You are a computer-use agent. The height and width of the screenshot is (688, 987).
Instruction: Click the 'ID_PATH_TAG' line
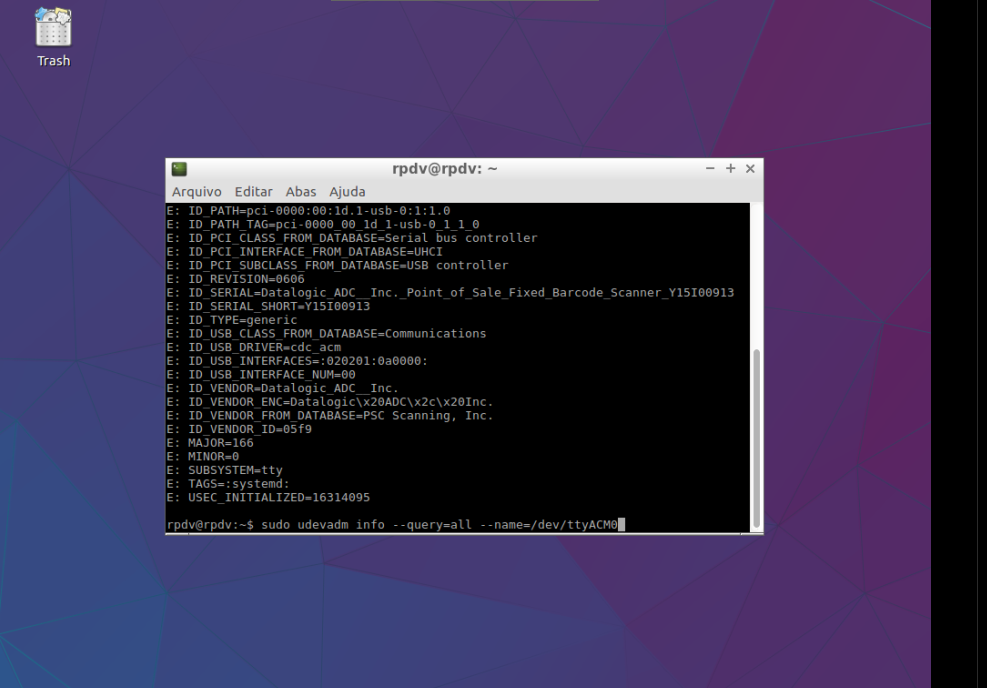coord(323,225)
